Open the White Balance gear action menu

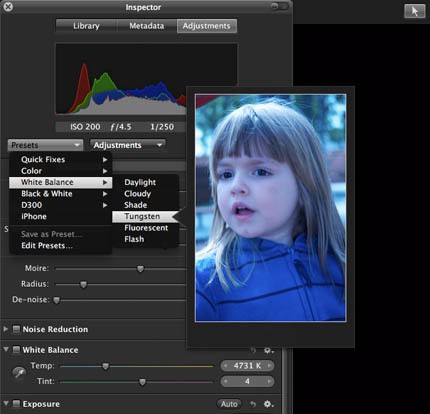click(269, 350)
